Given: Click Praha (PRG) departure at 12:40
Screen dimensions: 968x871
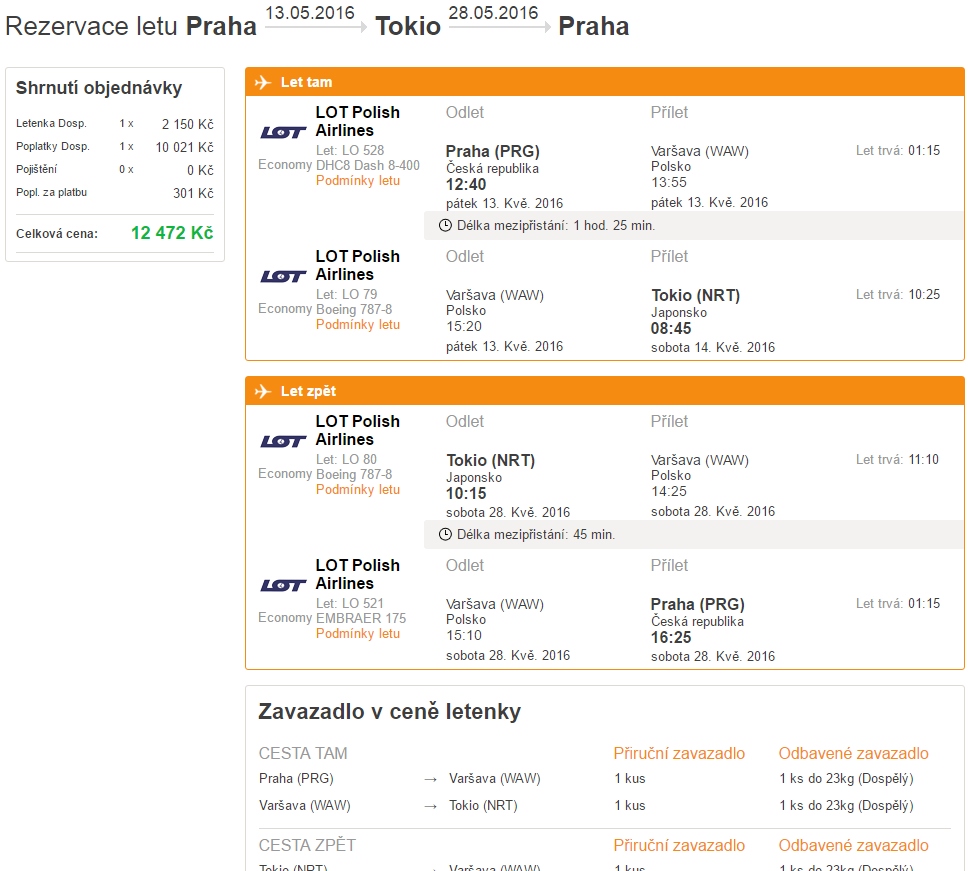Looking at the screenshot, I should tap(493, 151).
